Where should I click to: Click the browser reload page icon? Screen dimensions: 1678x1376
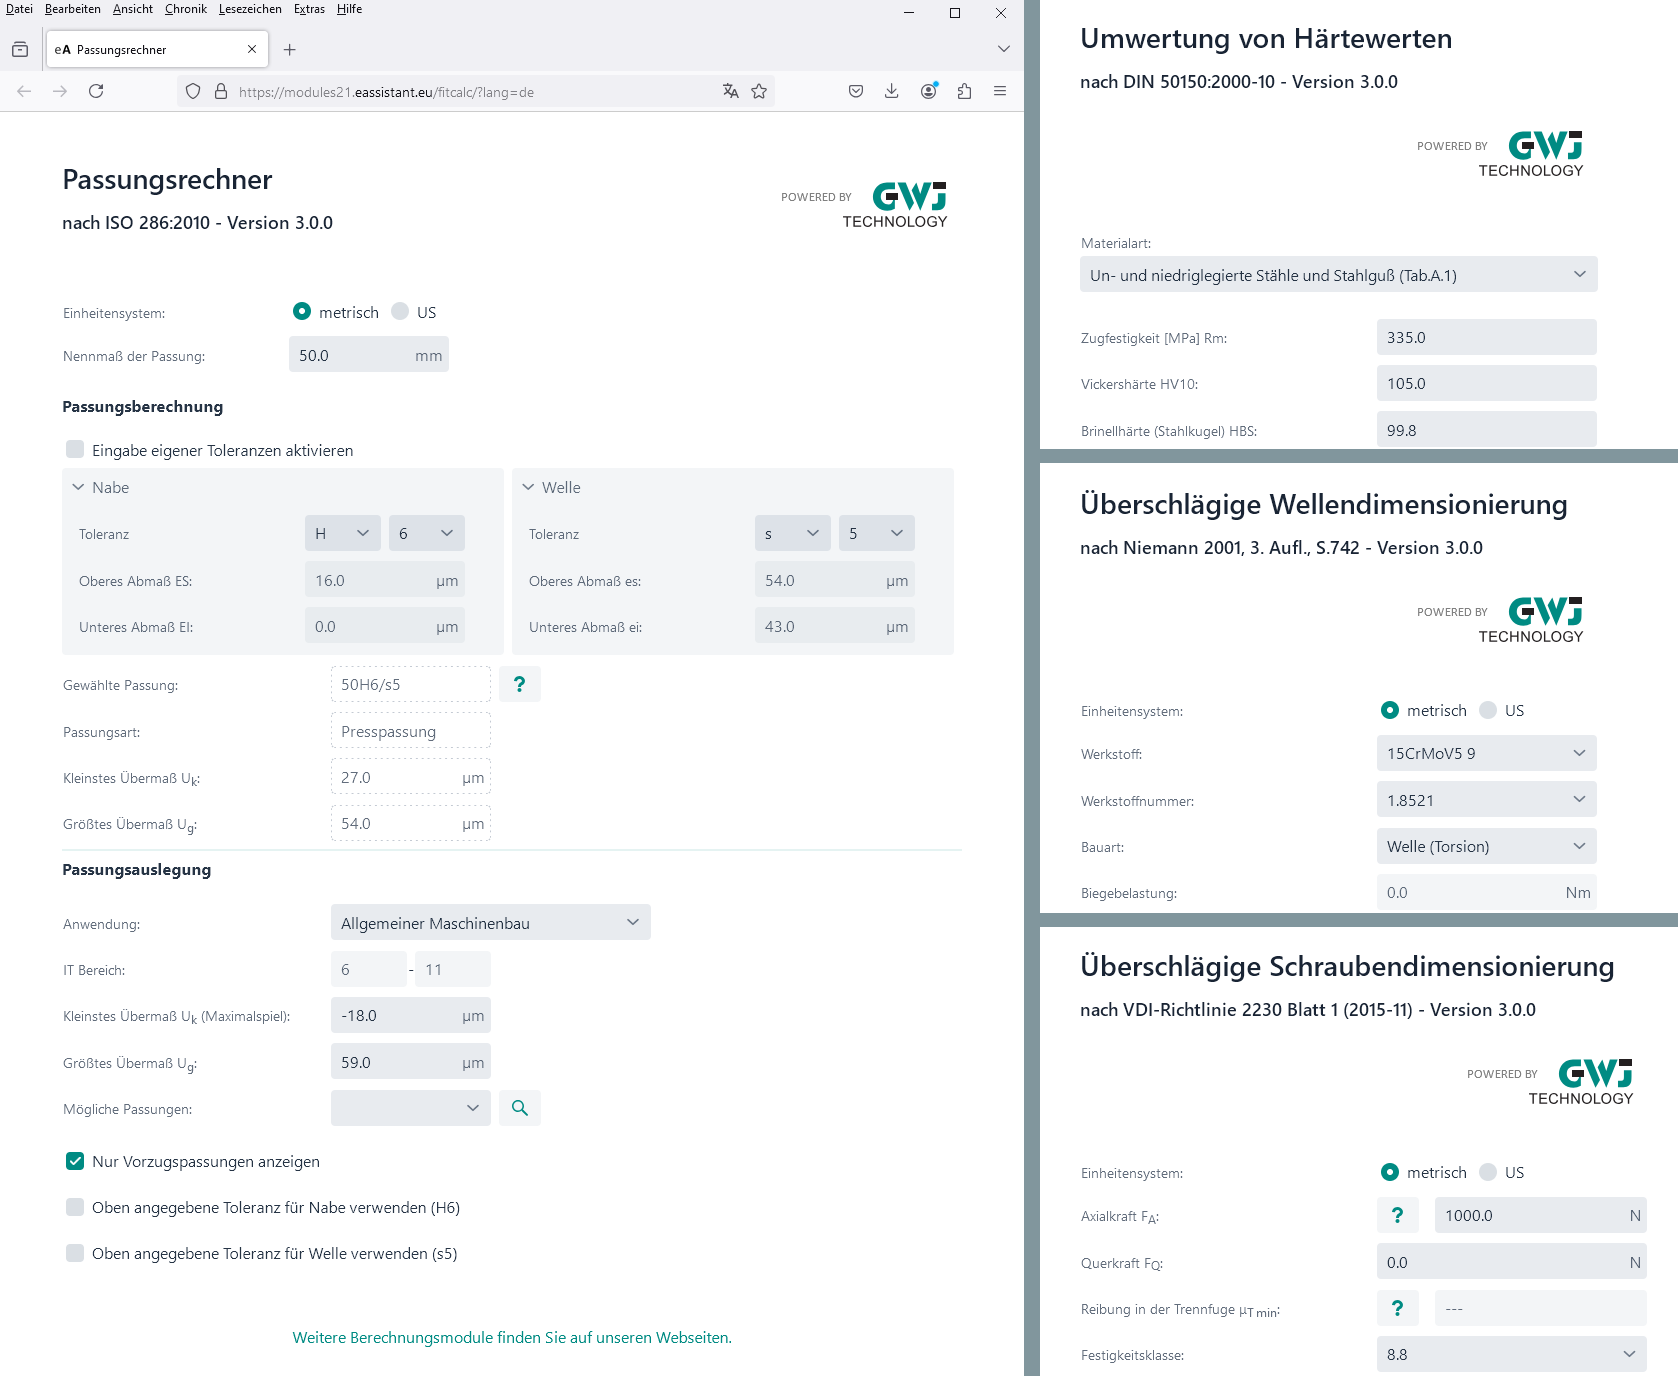click(x=96, y=91)
